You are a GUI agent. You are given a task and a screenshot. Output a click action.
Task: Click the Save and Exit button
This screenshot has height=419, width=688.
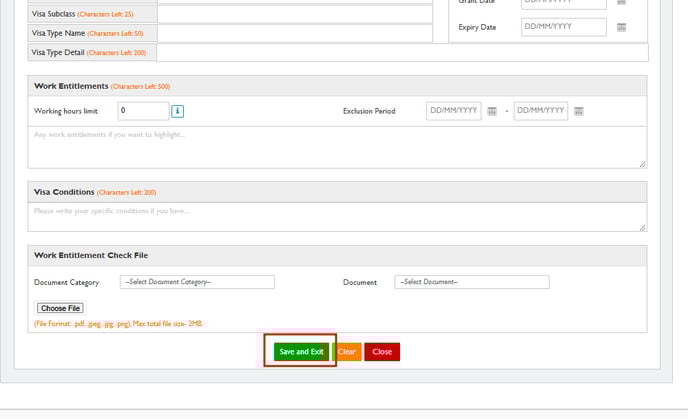point(301,351)
